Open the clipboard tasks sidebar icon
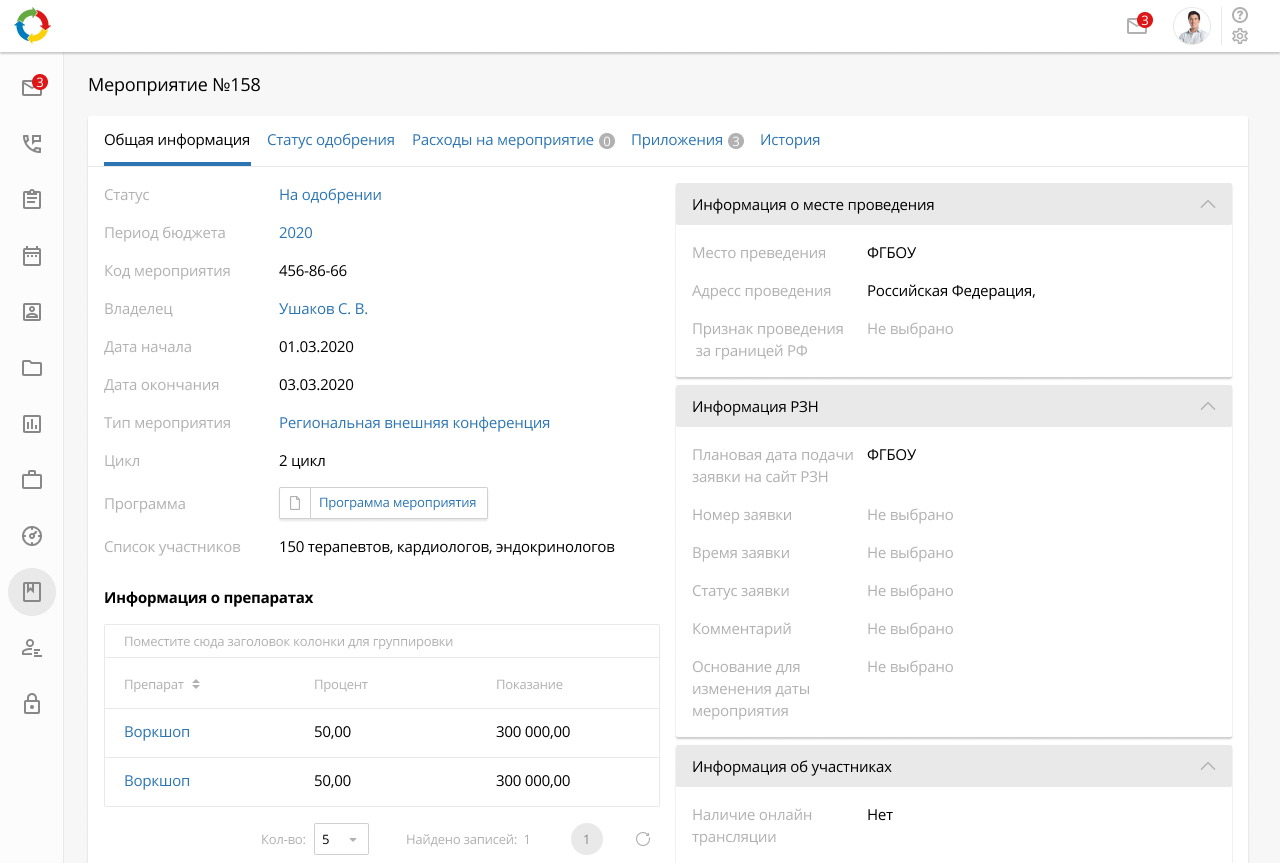 coord(32,199)
